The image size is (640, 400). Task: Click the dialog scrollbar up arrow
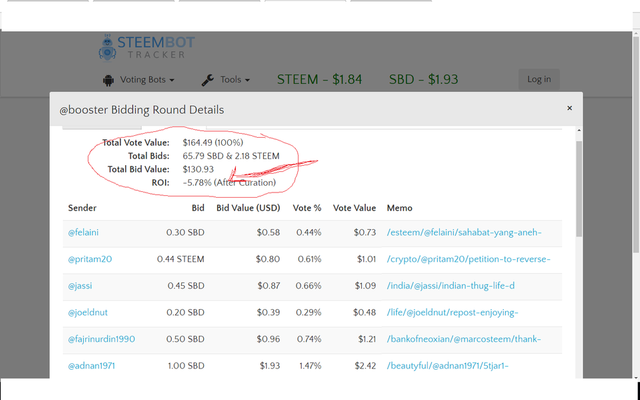click(579, 131)
